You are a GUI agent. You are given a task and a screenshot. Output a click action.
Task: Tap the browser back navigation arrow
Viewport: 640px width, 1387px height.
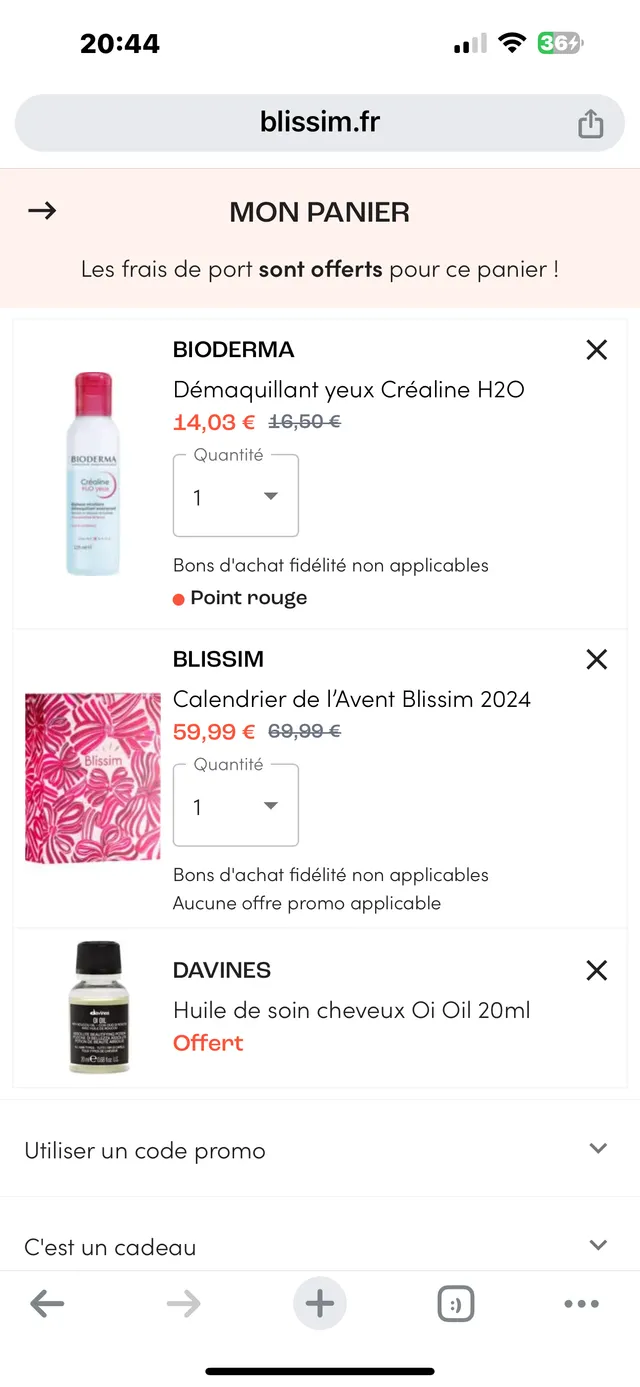pos(47,1303)
